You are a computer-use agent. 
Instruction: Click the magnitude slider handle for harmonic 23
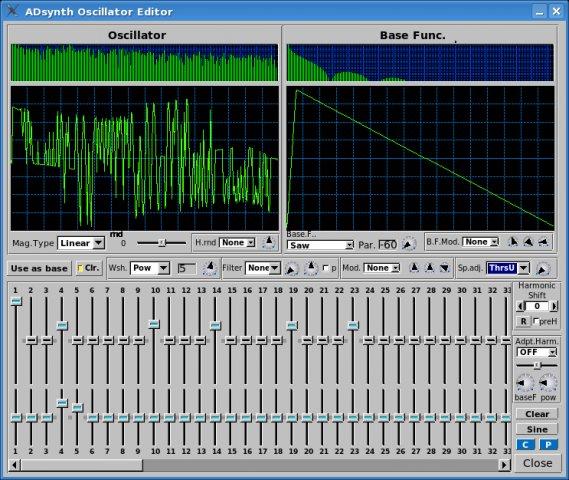click(353, 325)
